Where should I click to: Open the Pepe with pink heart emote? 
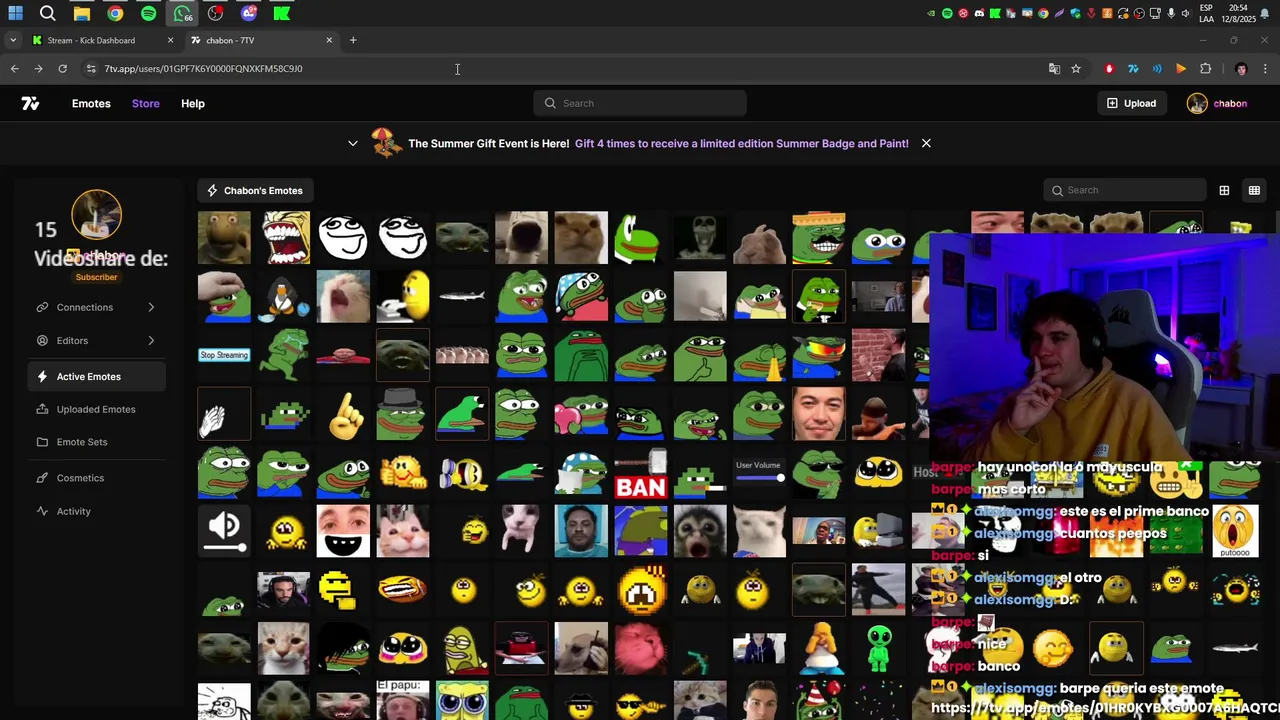point(581,414)
